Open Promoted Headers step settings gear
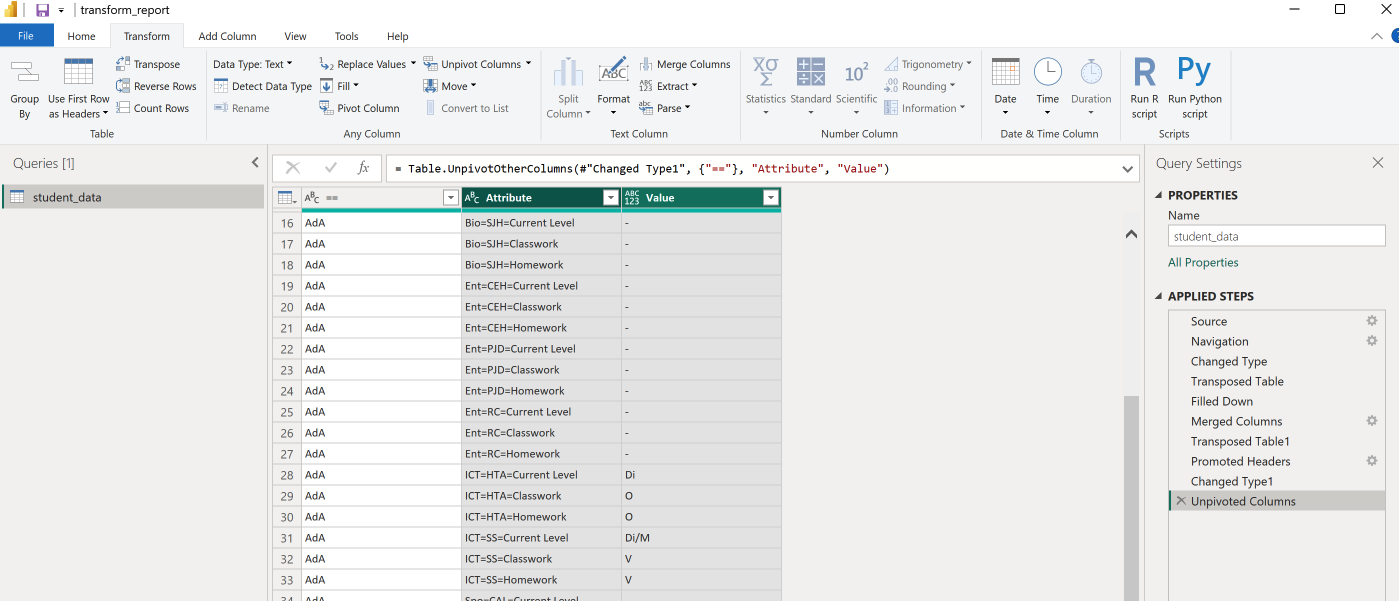 (x=1372, y=461)
